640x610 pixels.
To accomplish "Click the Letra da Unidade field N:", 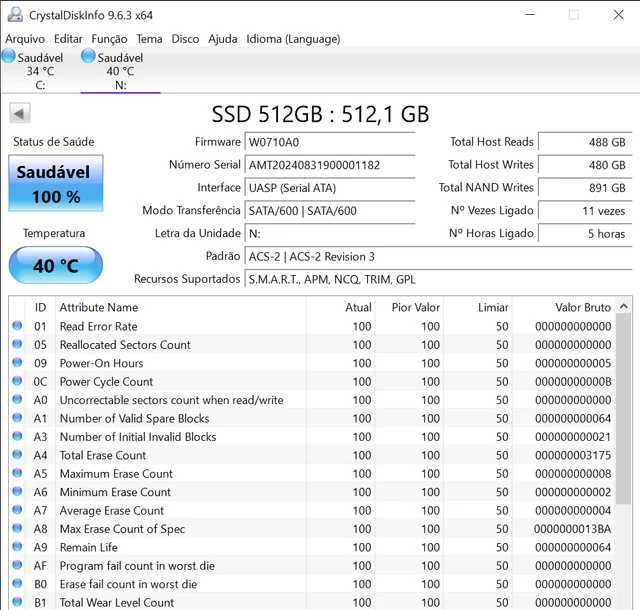I will 330,234.
